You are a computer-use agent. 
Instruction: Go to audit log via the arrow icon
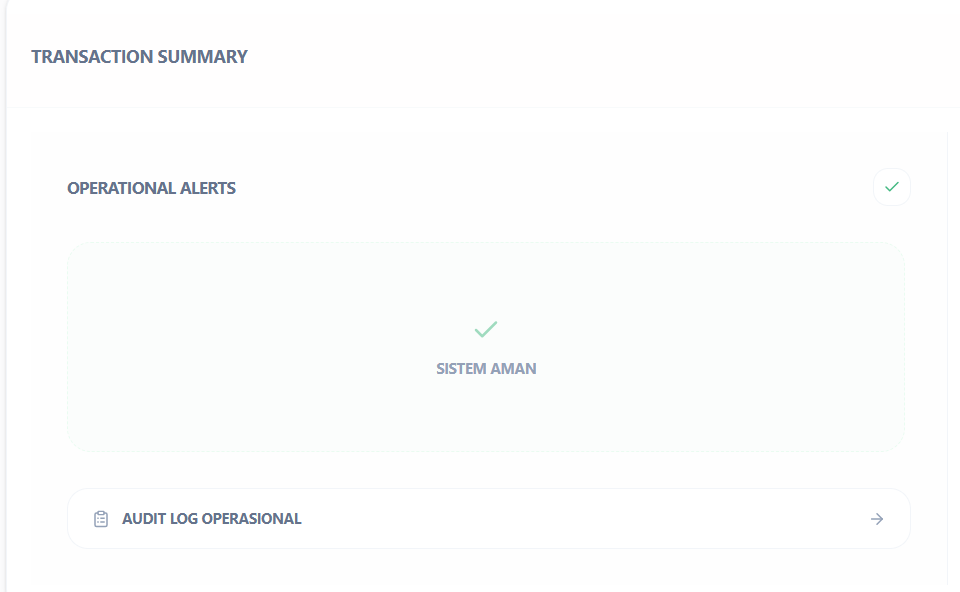tap(877, 519)
